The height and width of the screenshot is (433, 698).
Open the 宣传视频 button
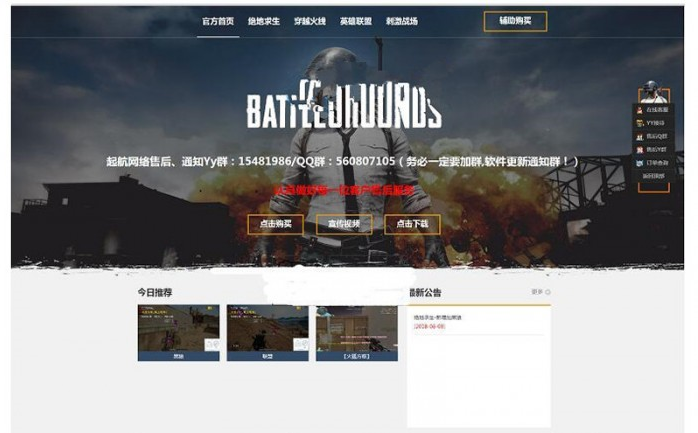(x=344, y=224)
